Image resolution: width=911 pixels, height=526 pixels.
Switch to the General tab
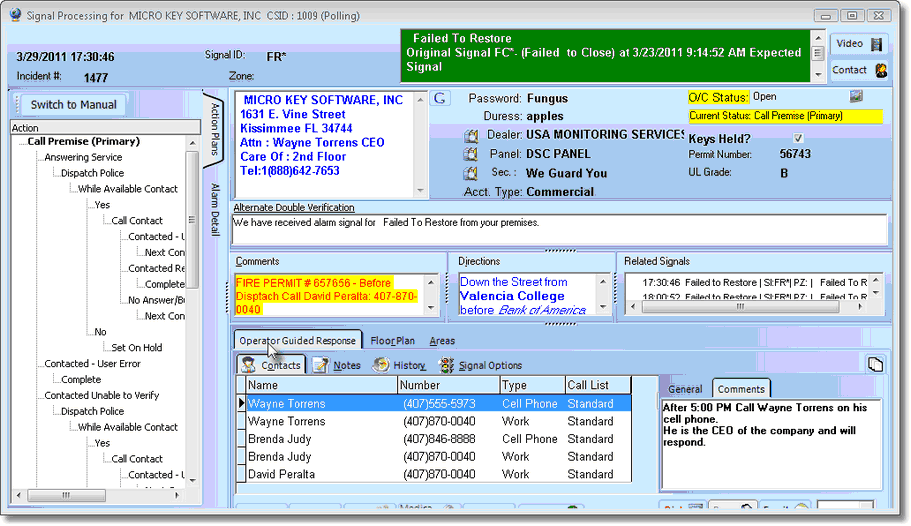pos(685,389)
